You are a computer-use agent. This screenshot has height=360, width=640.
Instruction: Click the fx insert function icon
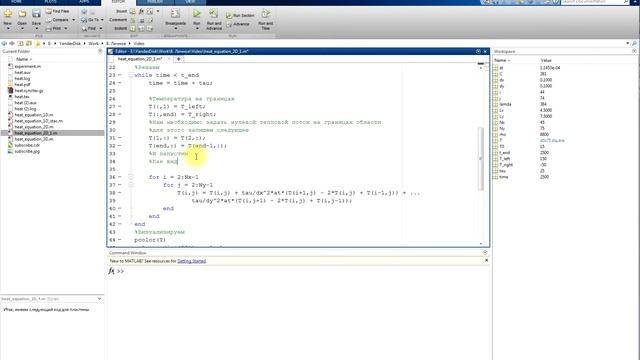coord(141,11)
